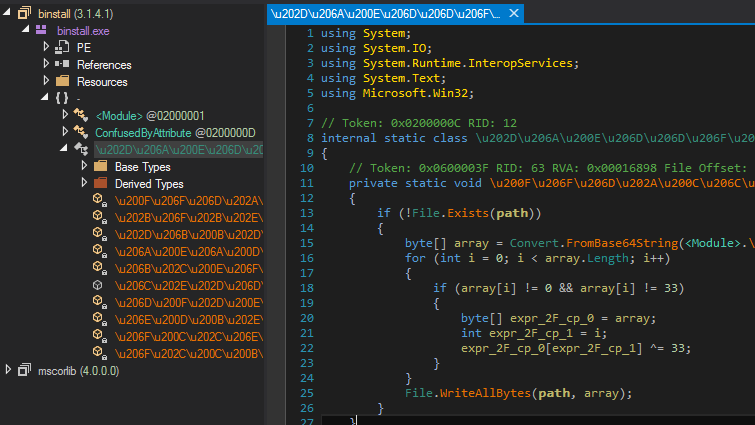Expand the References node
Screen dimensions: 755x425
[46, 63]
